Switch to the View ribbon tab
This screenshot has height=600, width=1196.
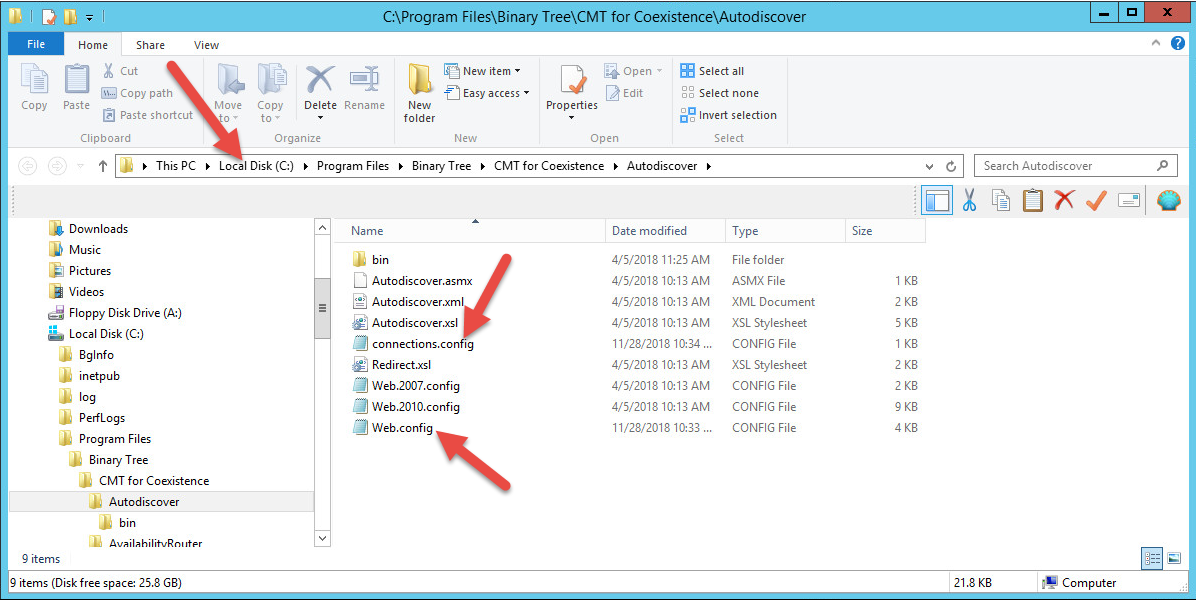coord(206,45)
